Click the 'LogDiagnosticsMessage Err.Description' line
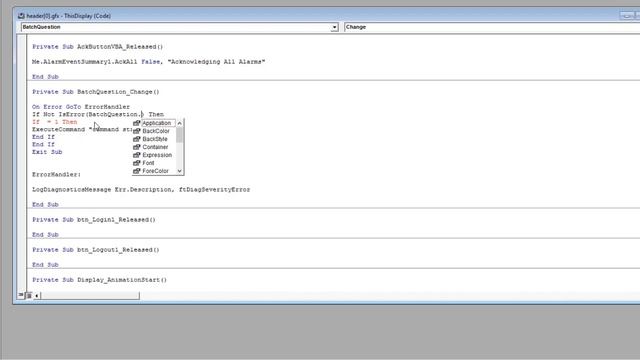This screenshot has width=640, height=360. coord(141,189)
